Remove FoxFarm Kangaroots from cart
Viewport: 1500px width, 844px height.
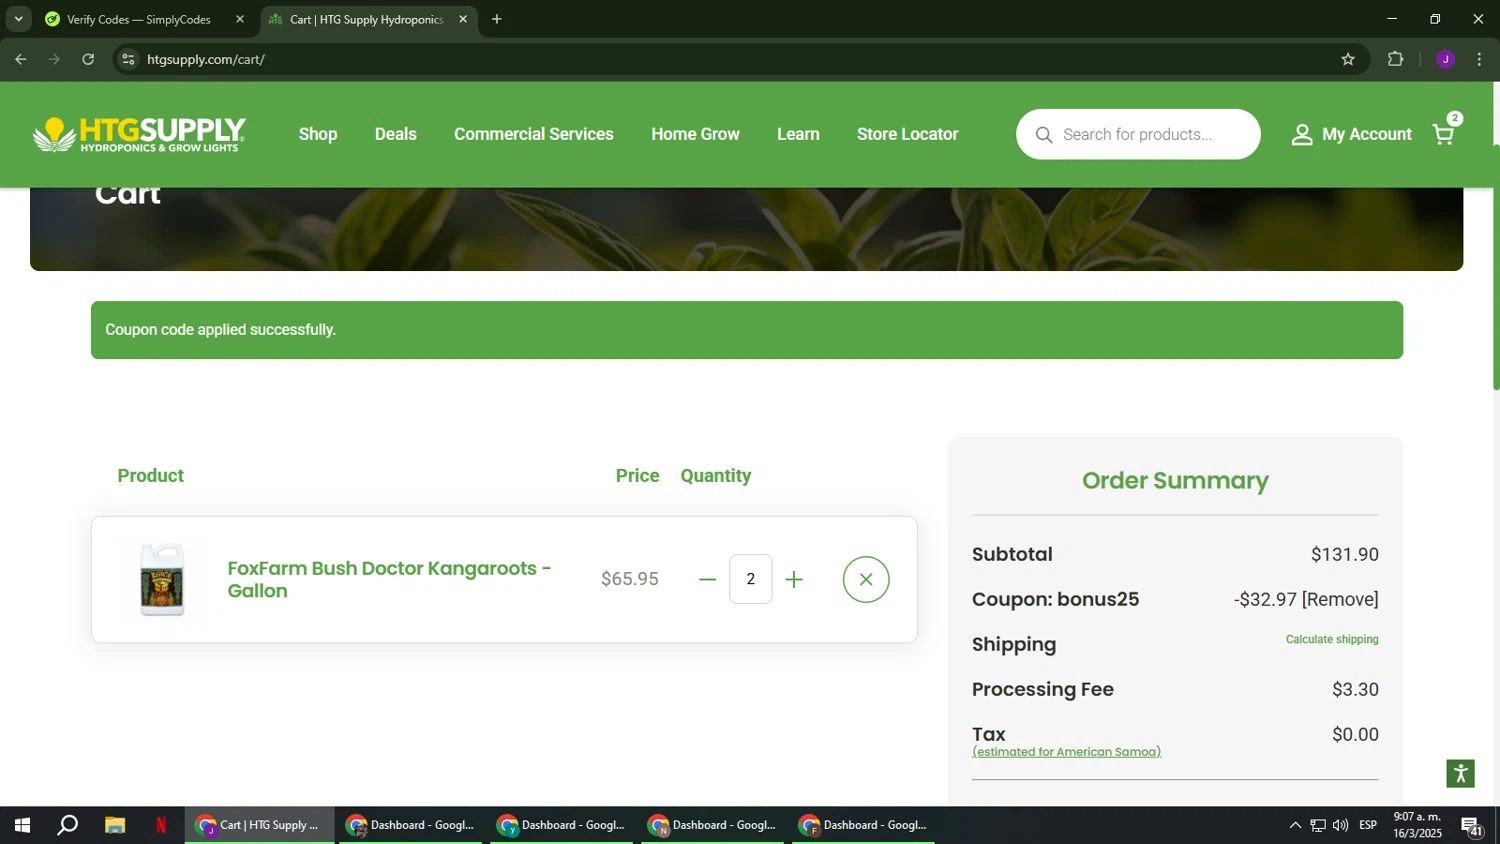click(x=866, y=580)
